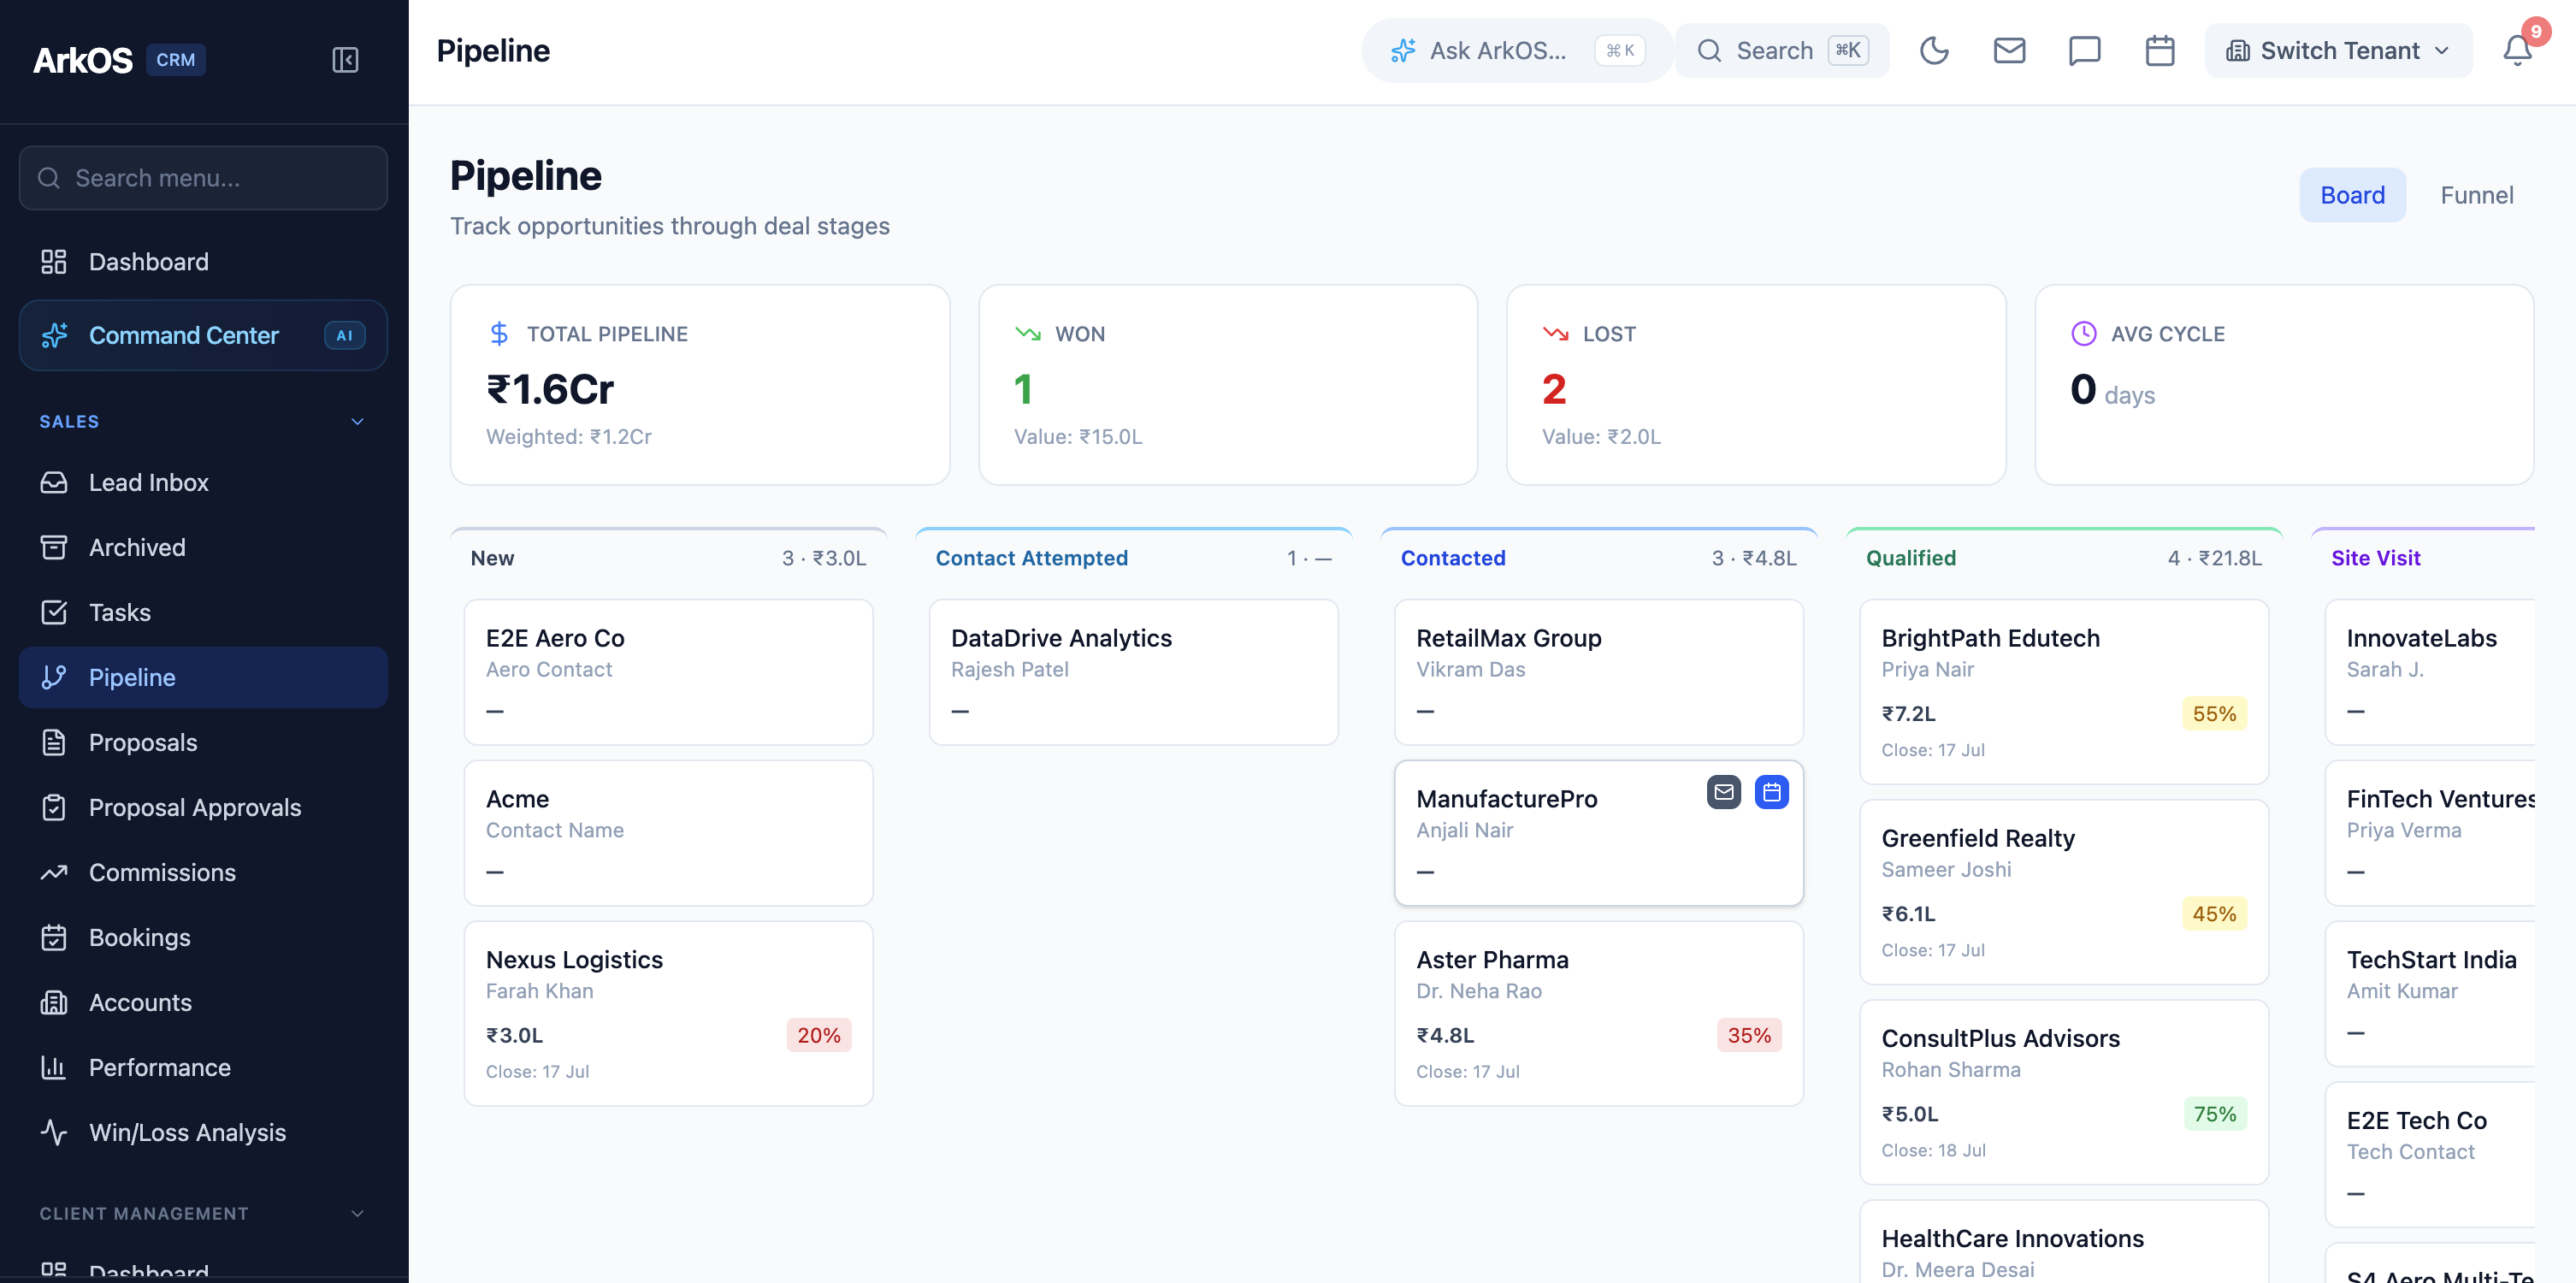Open the E2E Tech Co deal card
The height and width of the screenshot is (1283, 2576).
coord(2430,1155)
